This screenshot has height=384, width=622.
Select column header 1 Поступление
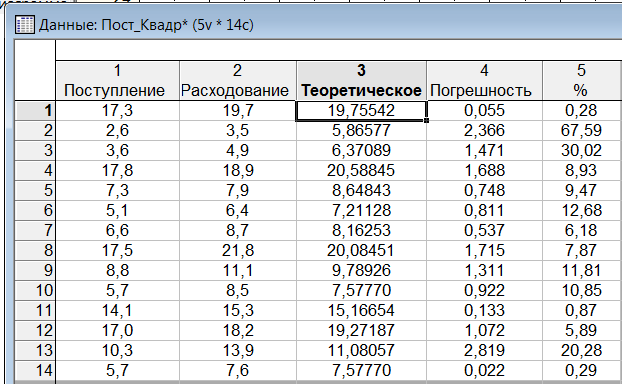(117, 81)
